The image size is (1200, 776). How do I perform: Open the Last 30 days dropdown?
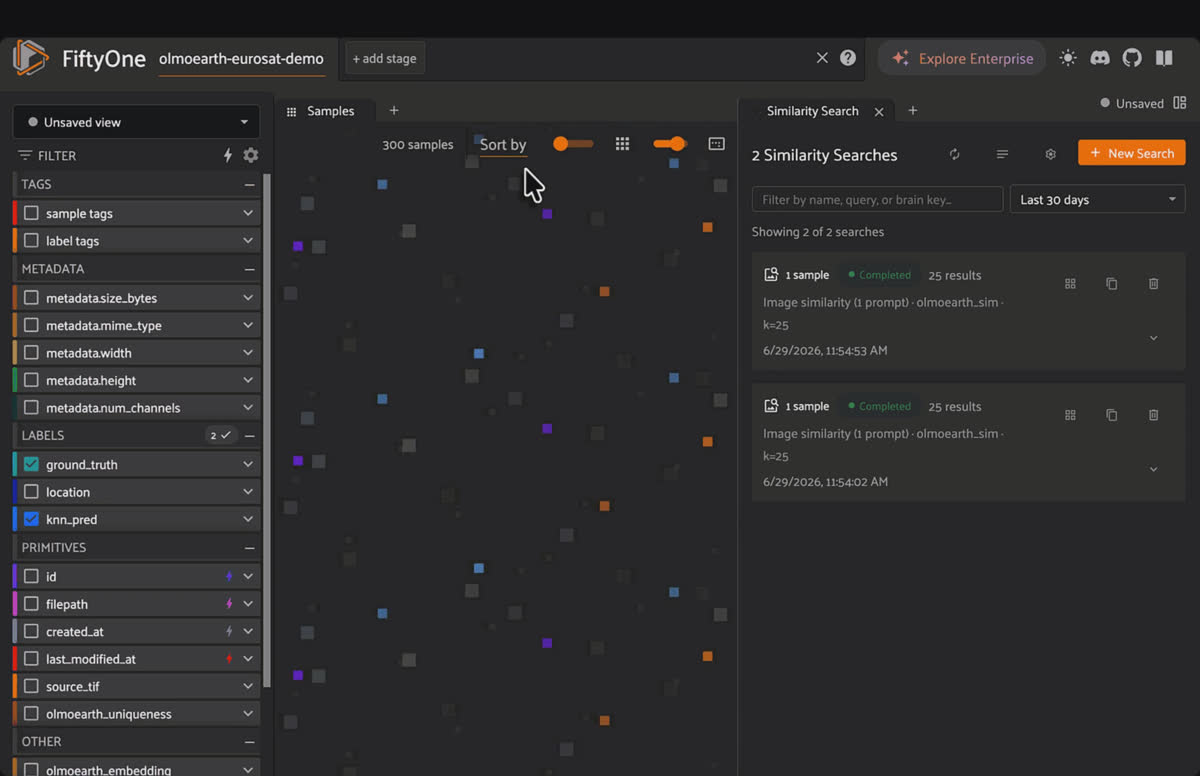click(1097, 199)
